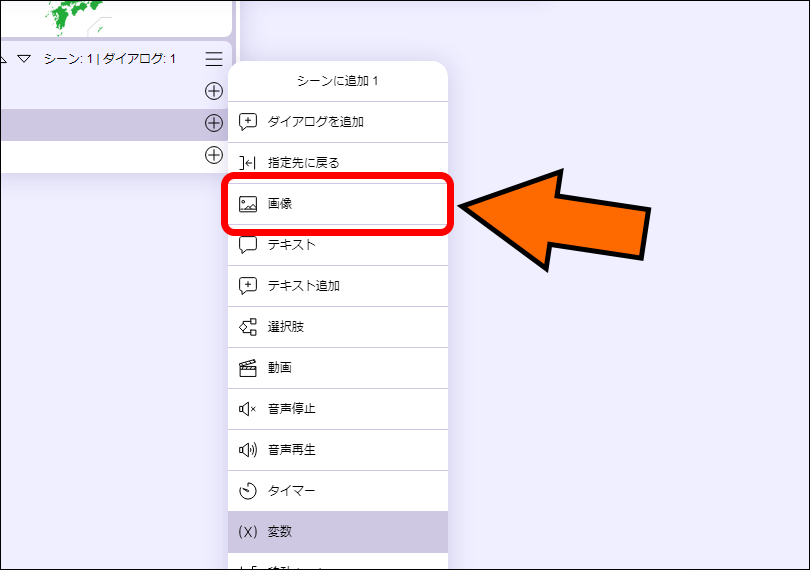The width and height of the screenshot is (810, 570).
Task: Click the plus button on third row
Action: coord(214,155)
